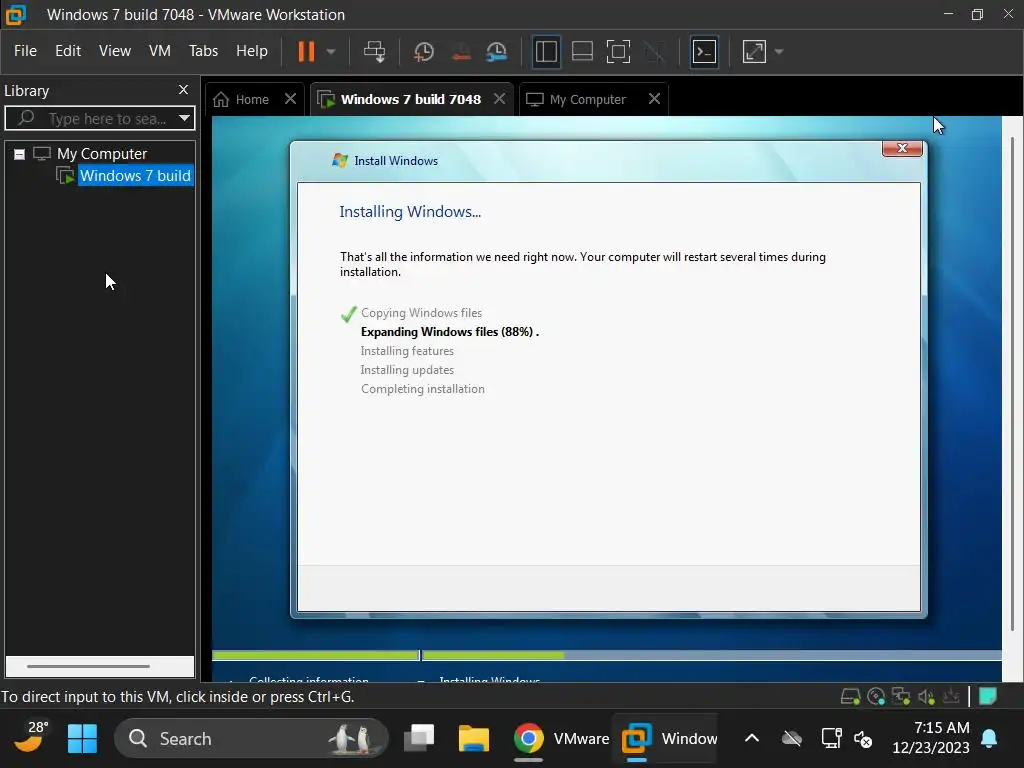Take a snapshot of the VM

click(x=424, y=52)
